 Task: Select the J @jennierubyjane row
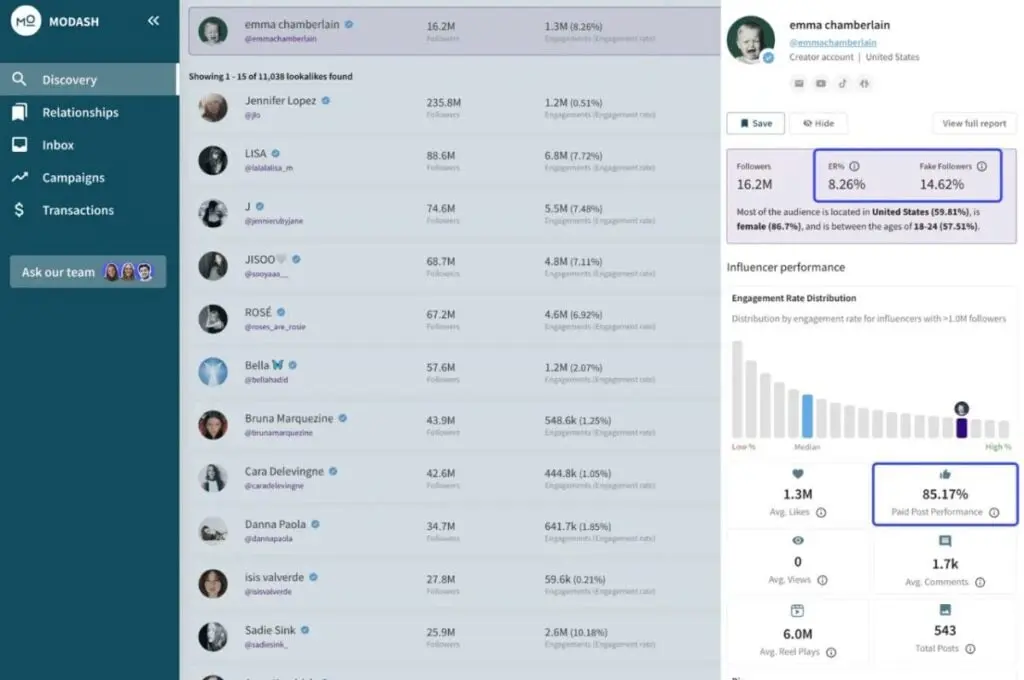tap(455, 214)
